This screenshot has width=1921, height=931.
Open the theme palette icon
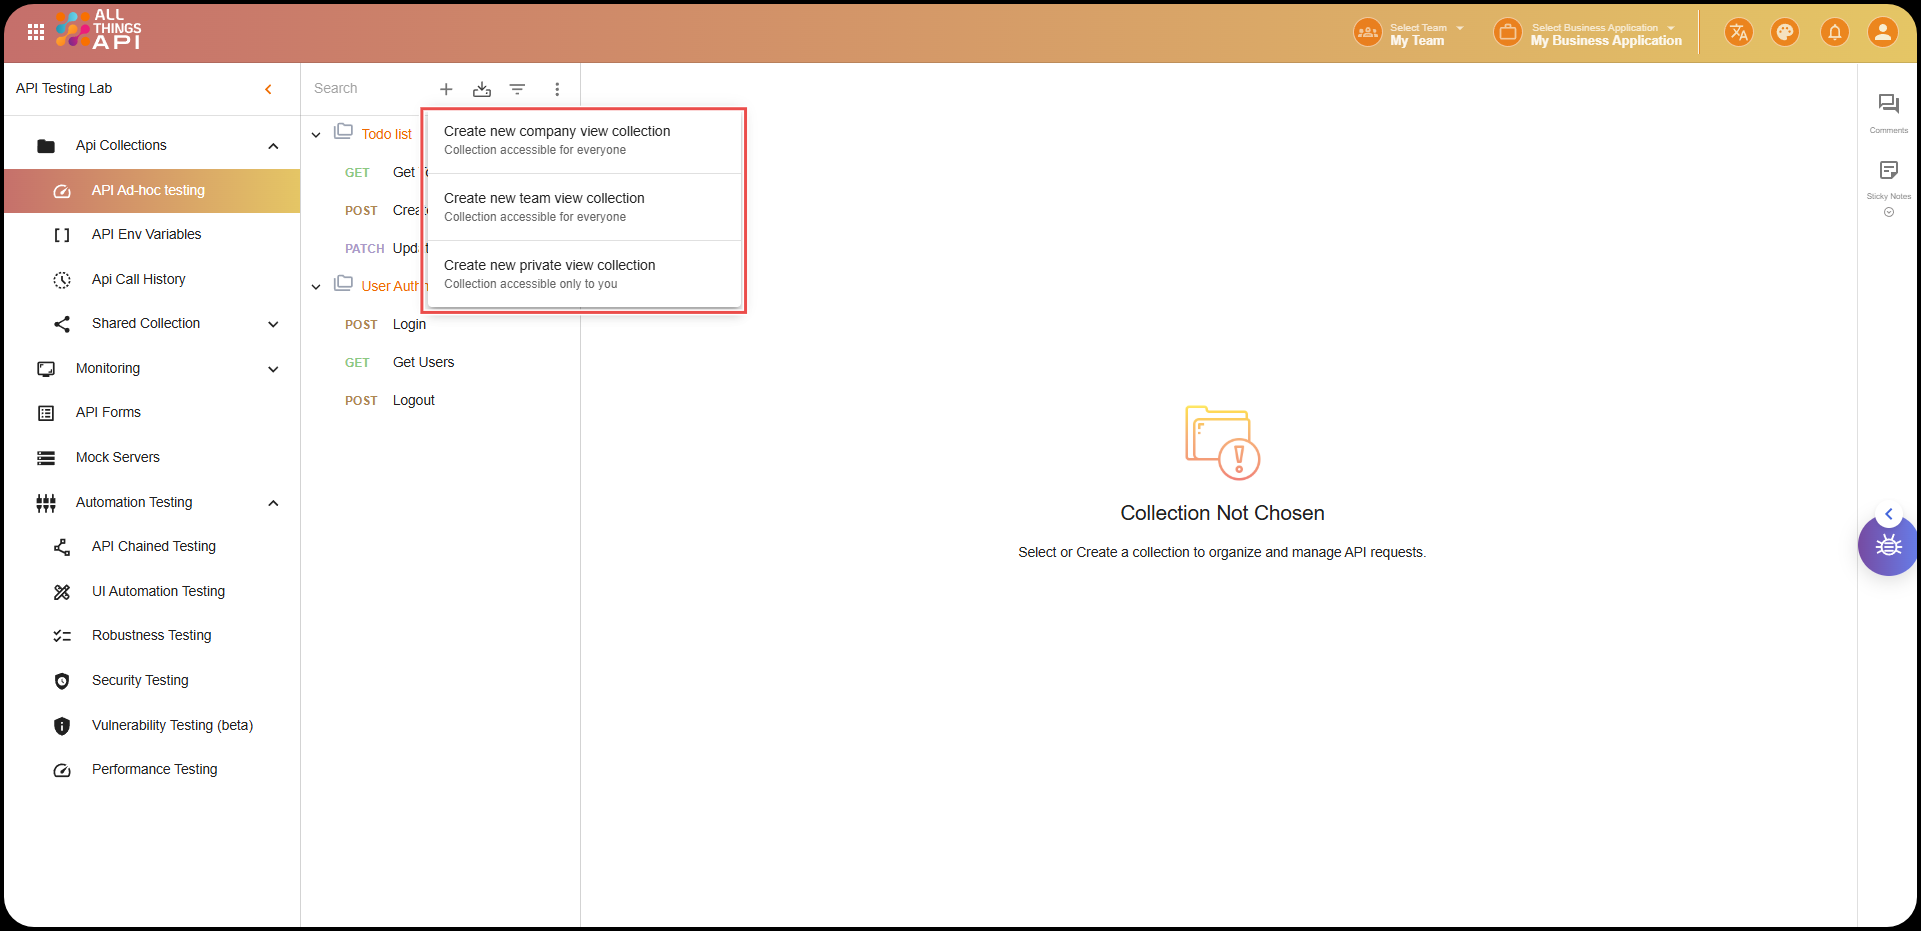click(x=1785, y=33)
